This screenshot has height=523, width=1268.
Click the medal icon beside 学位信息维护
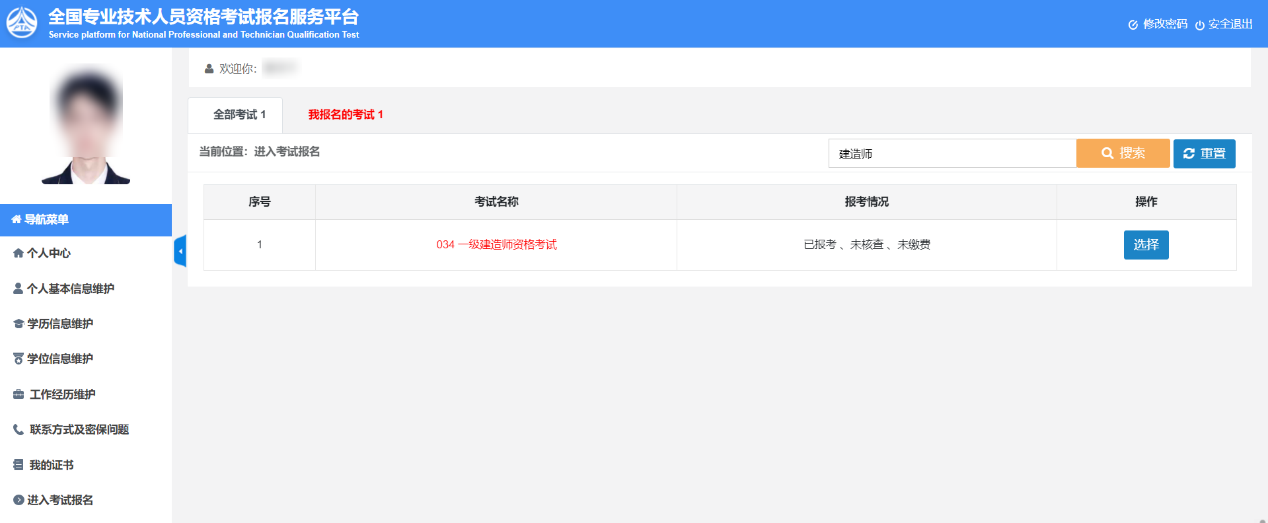[18, 359]
